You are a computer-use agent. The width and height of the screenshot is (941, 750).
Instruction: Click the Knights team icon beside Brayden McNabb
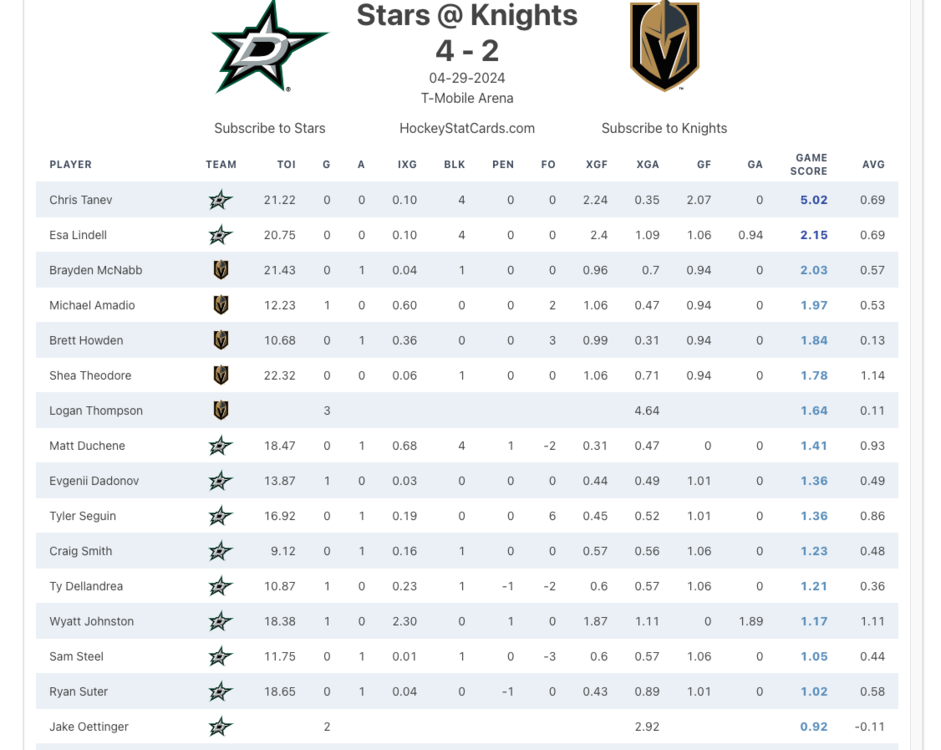[221, 270]
